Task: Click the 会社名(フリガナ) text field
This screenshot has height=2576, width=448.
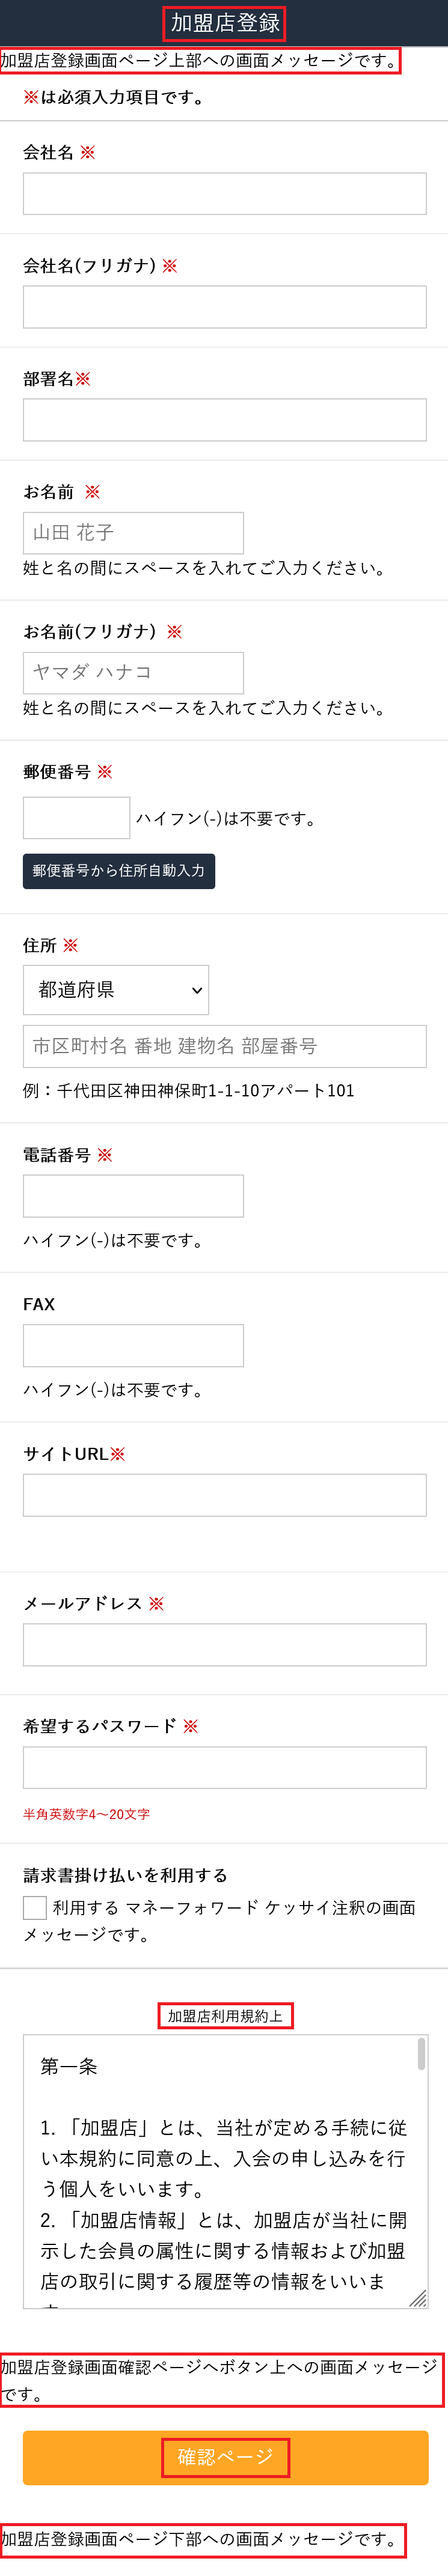Action: pyautogui.click(x=224, y=307)
